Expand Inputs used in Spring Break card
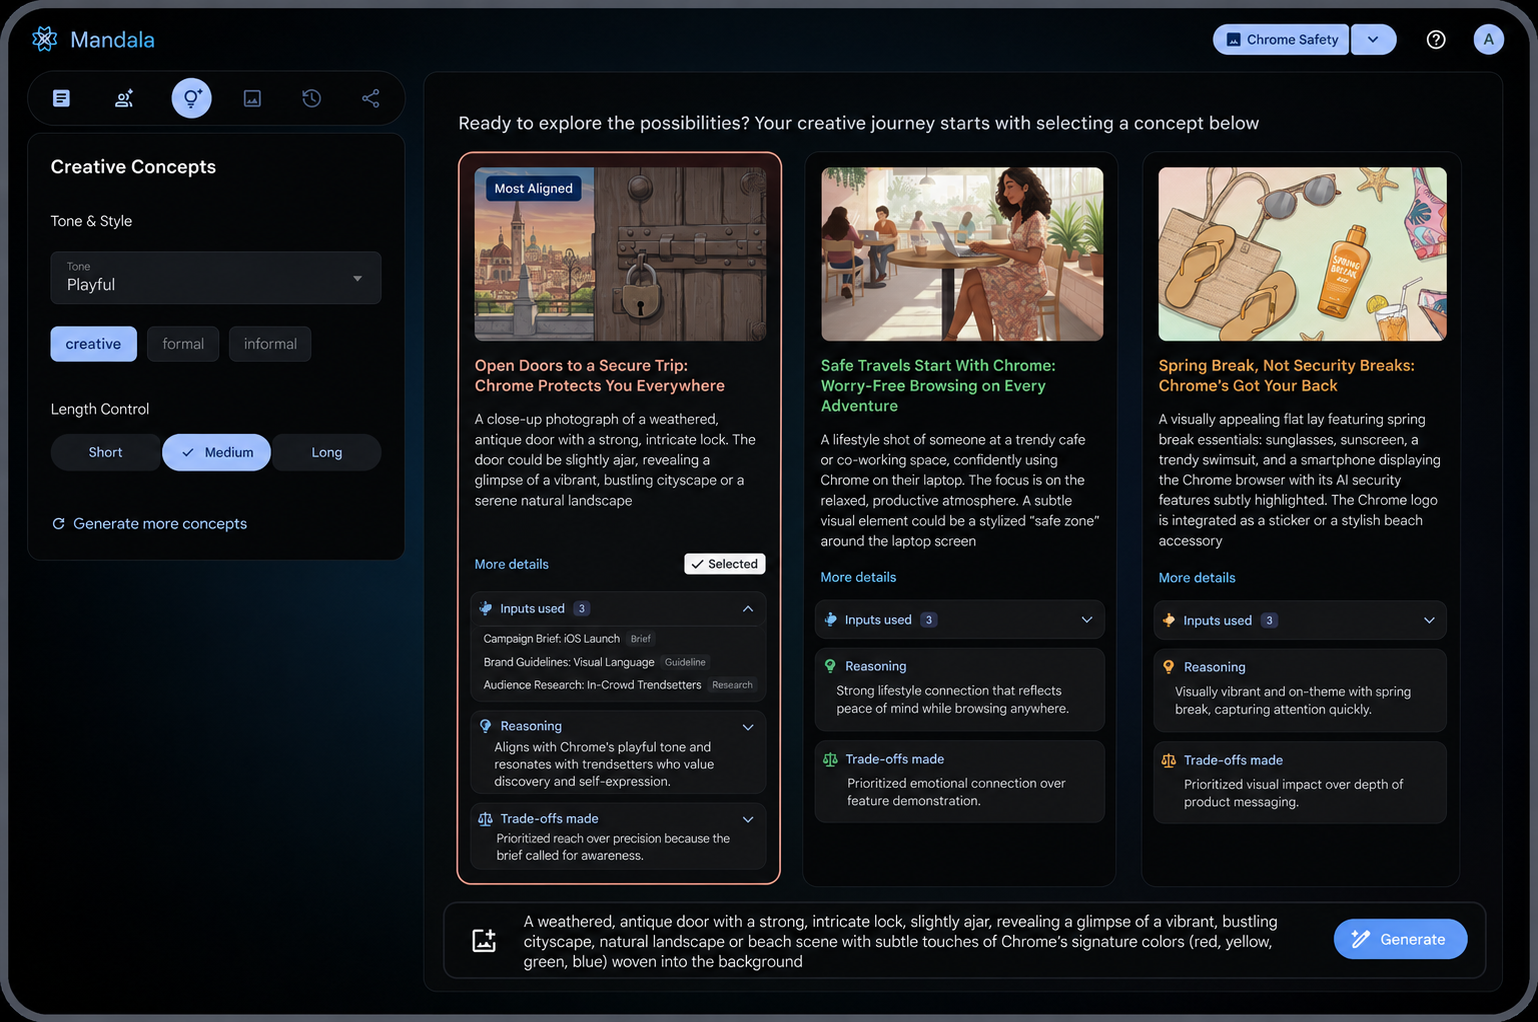The width and height of the screenshot is (1538, 1022). (1429, 620)
